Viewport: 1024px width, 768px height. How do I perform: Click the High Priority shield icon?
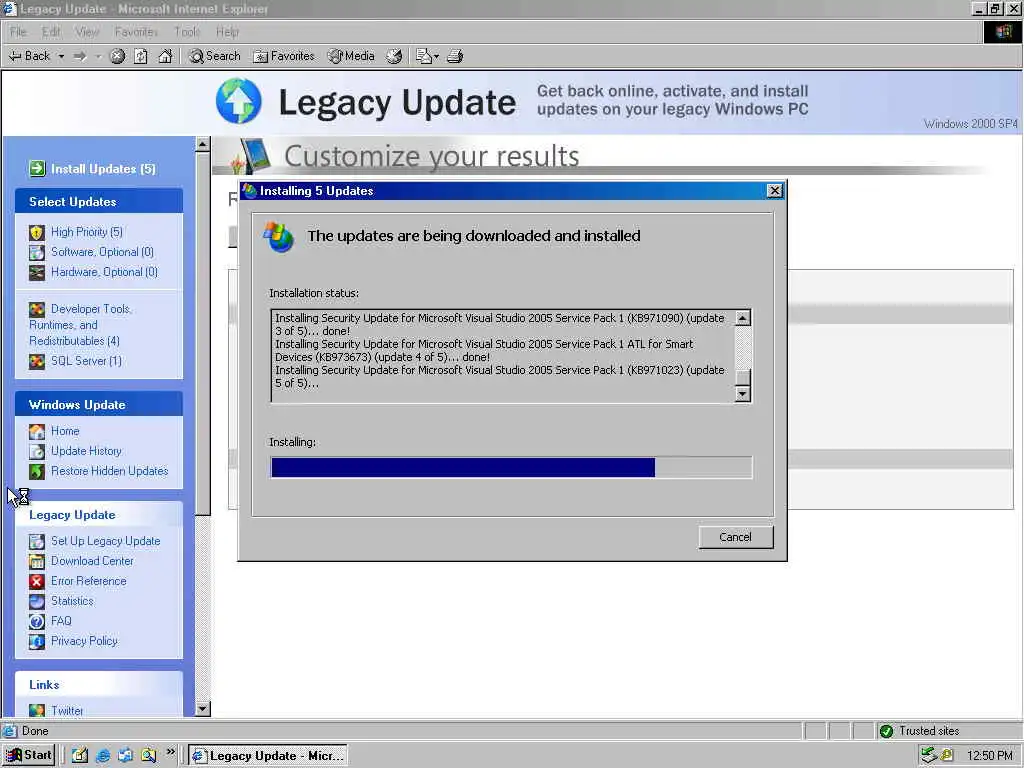[x=37, y=232]
